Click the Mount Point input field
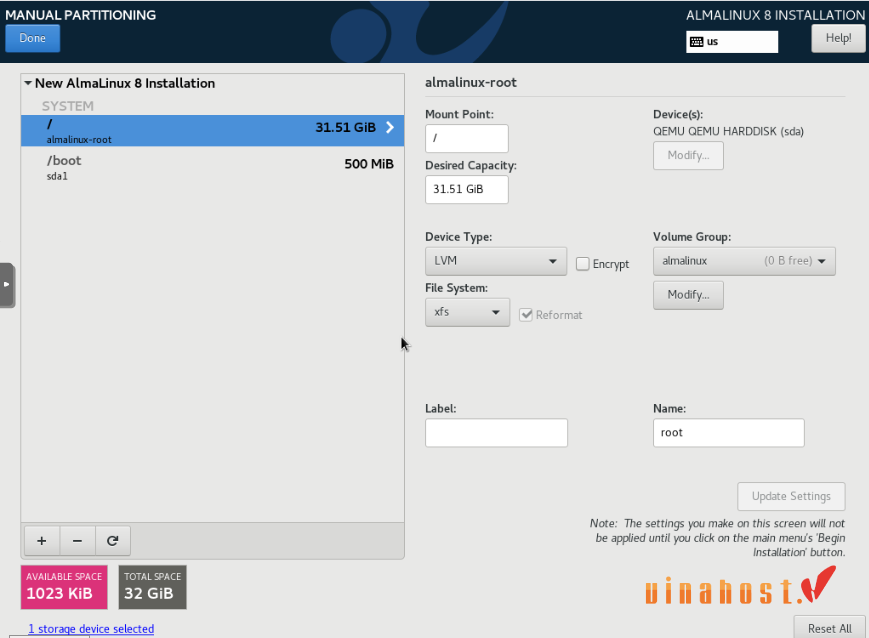Image resolution: width=869 pixels, height=638 pixels. [x=466, y=138]
